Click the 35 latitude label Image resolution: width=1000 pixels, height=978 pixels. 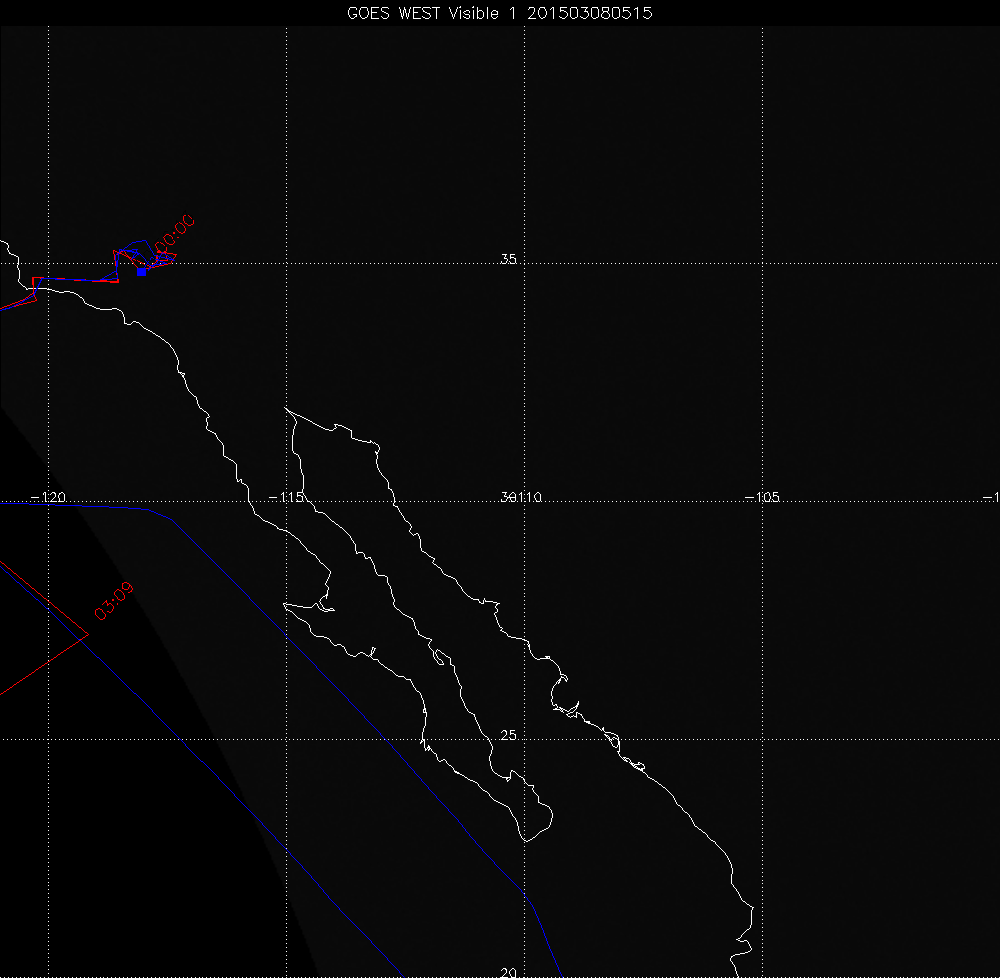(508, 260)
